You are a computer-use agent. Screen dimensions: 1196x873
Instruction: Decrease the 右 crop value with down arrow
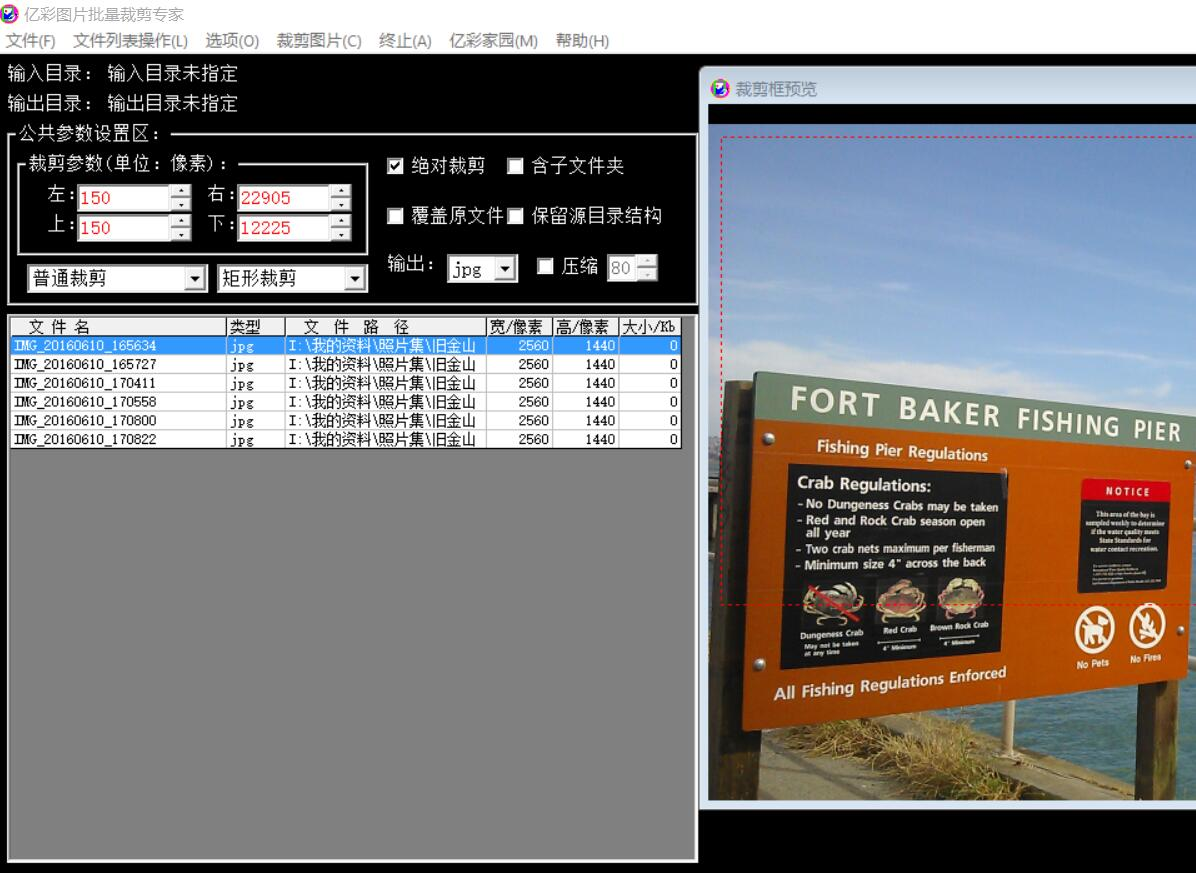click(341, 204)
